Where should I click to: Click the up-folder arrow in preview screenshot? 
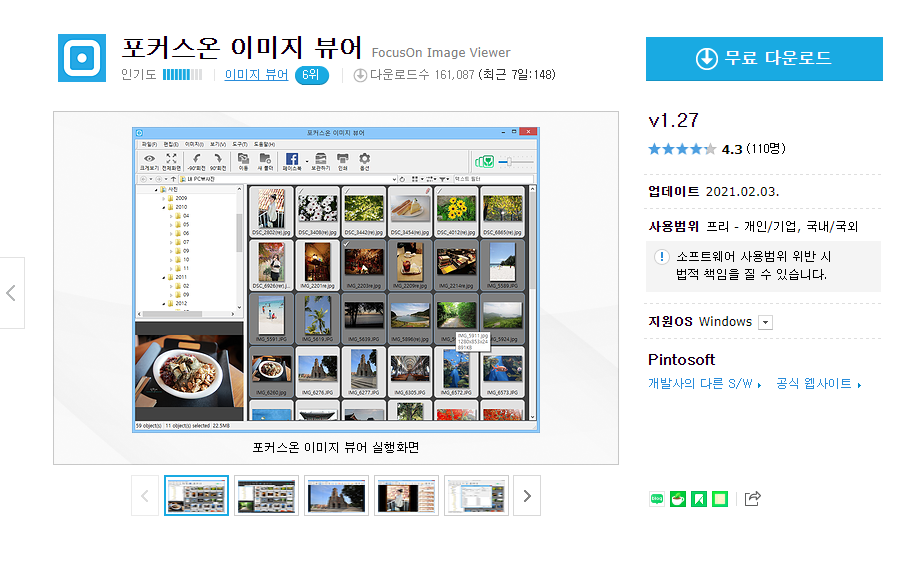(173, 179)
